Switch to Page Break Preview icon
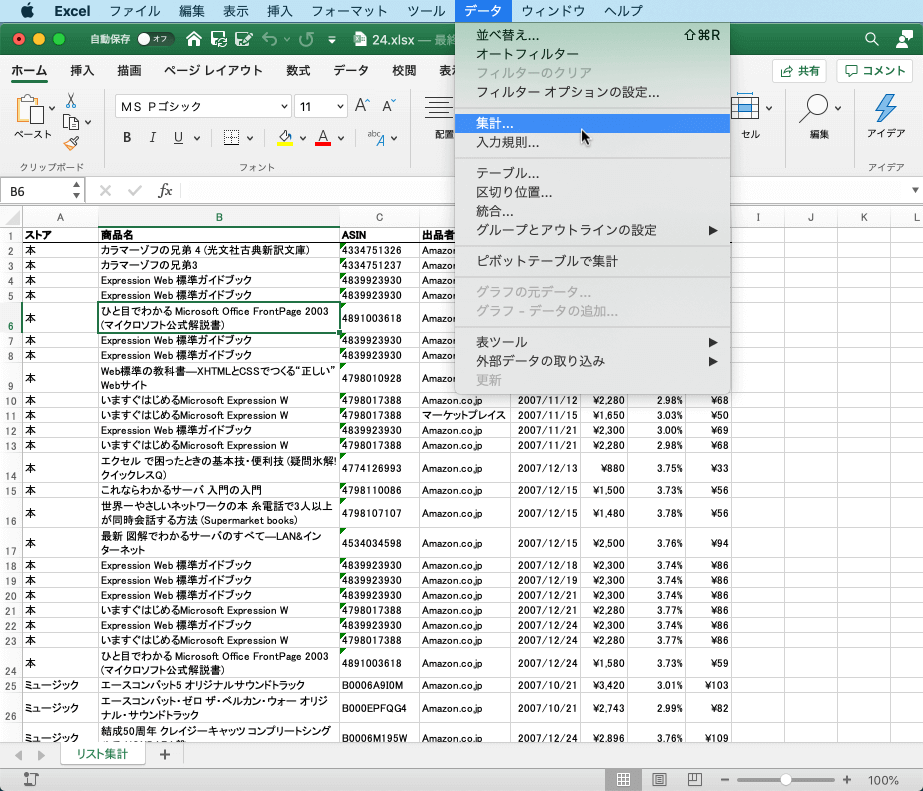This screenshot has height=791, width=923. [695, 780]
